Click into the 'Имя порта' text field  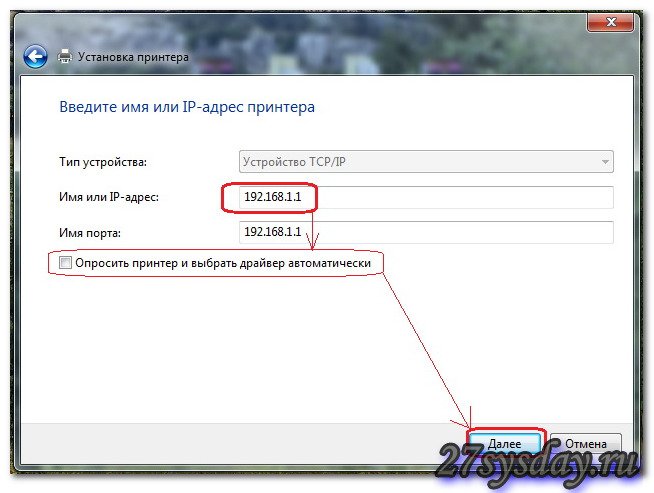click(426, 232)
